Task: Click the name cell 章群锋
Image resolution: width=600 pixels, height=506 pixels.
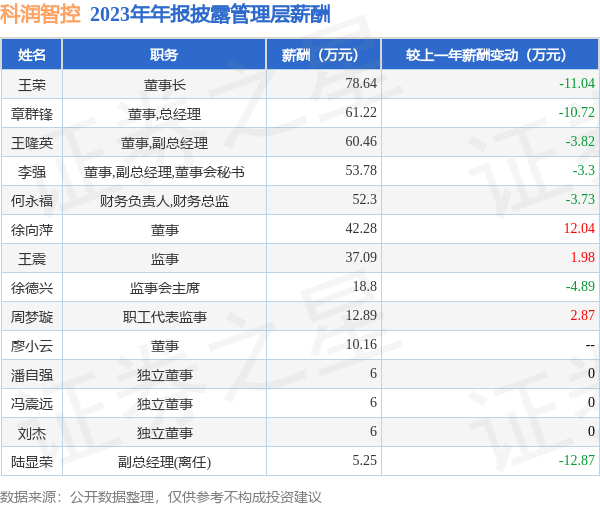Action: [32, 114]
